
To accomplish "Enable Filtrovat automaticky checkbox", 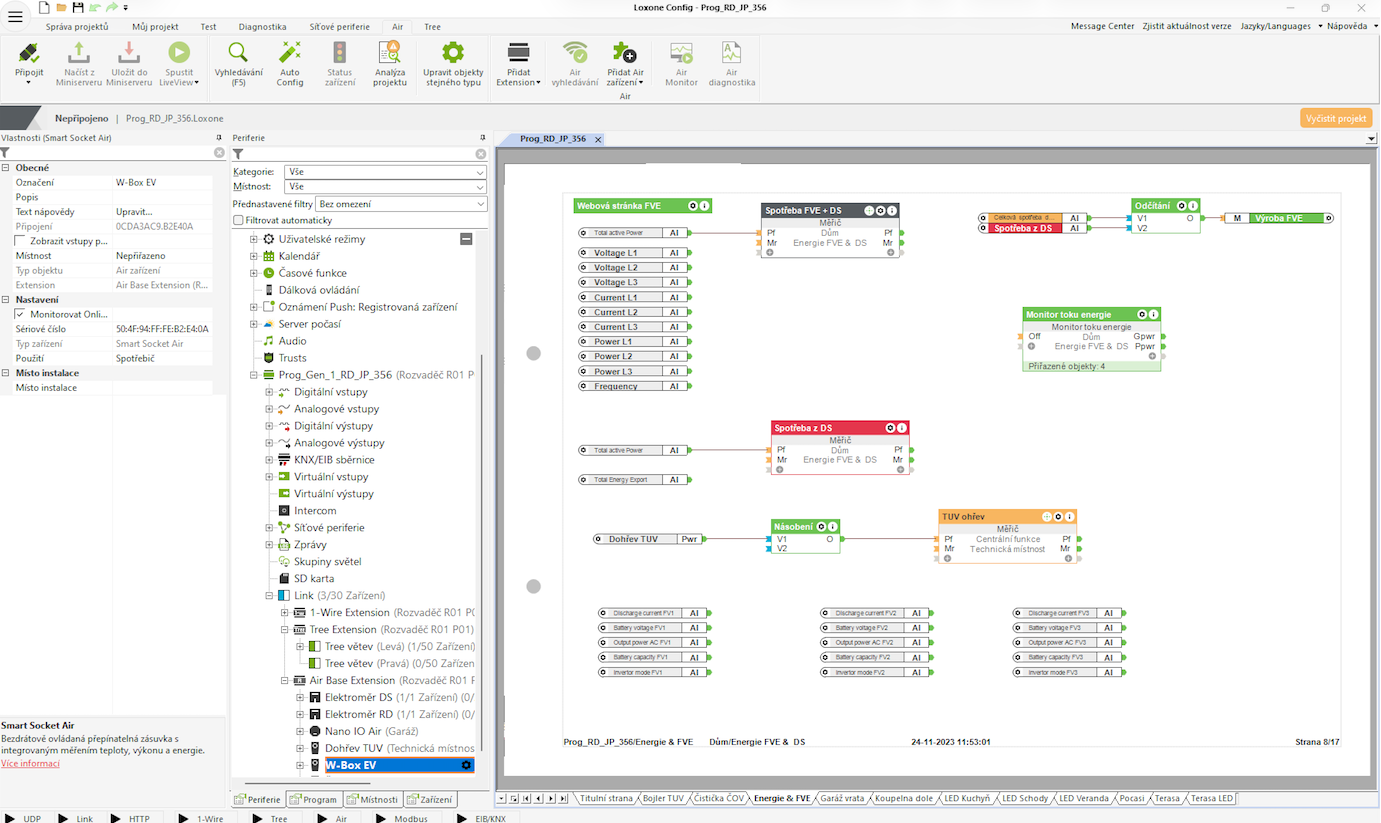I will (x=238, y=220).
